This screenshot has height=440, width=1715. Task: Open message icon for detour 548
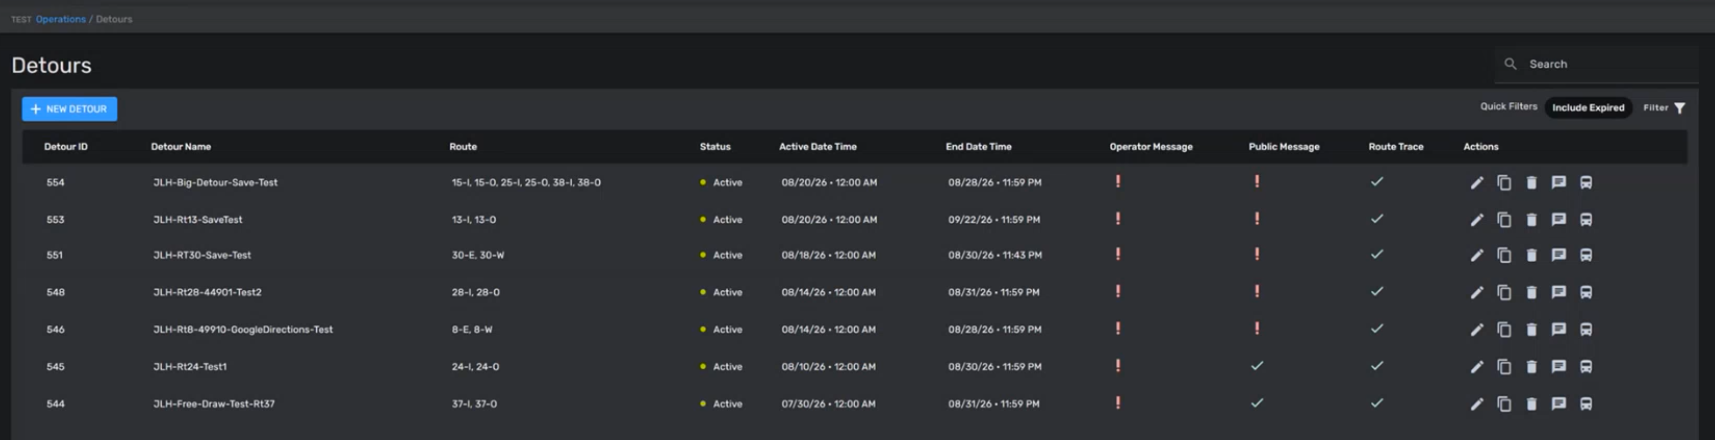pyautogui.click(x=1558, y=293)
